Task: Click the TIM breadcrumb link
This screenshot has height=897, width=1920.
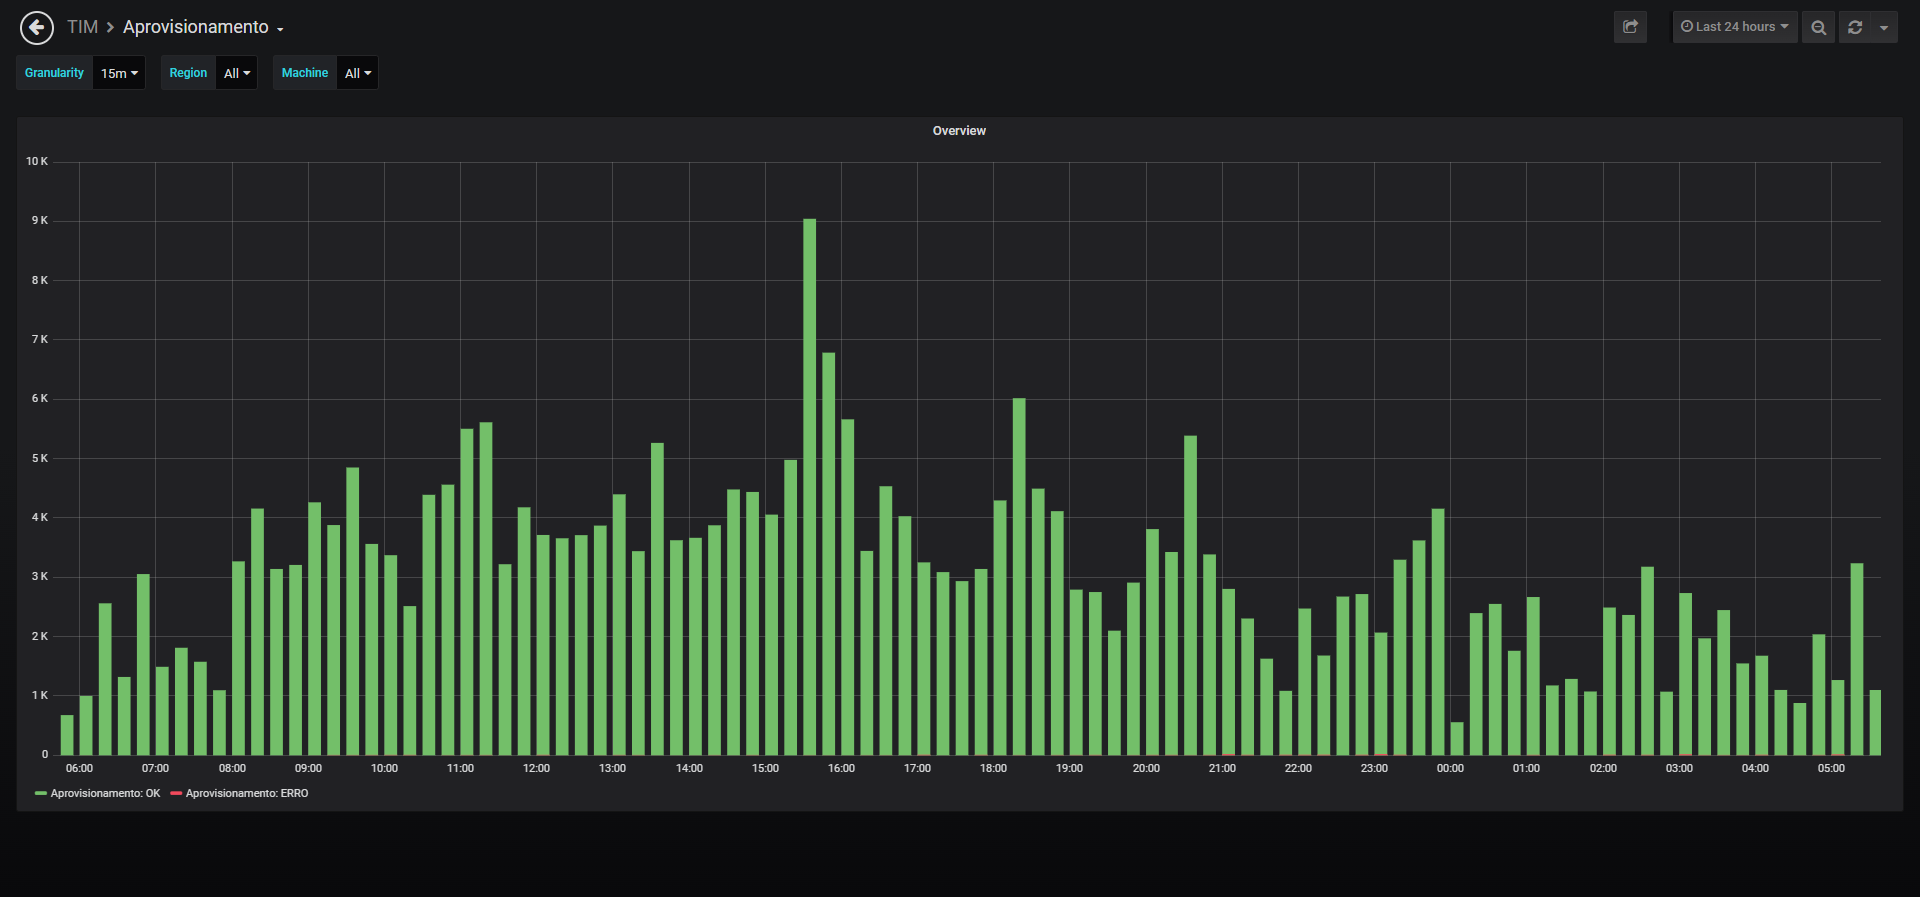Action: [x=82, y=27]
